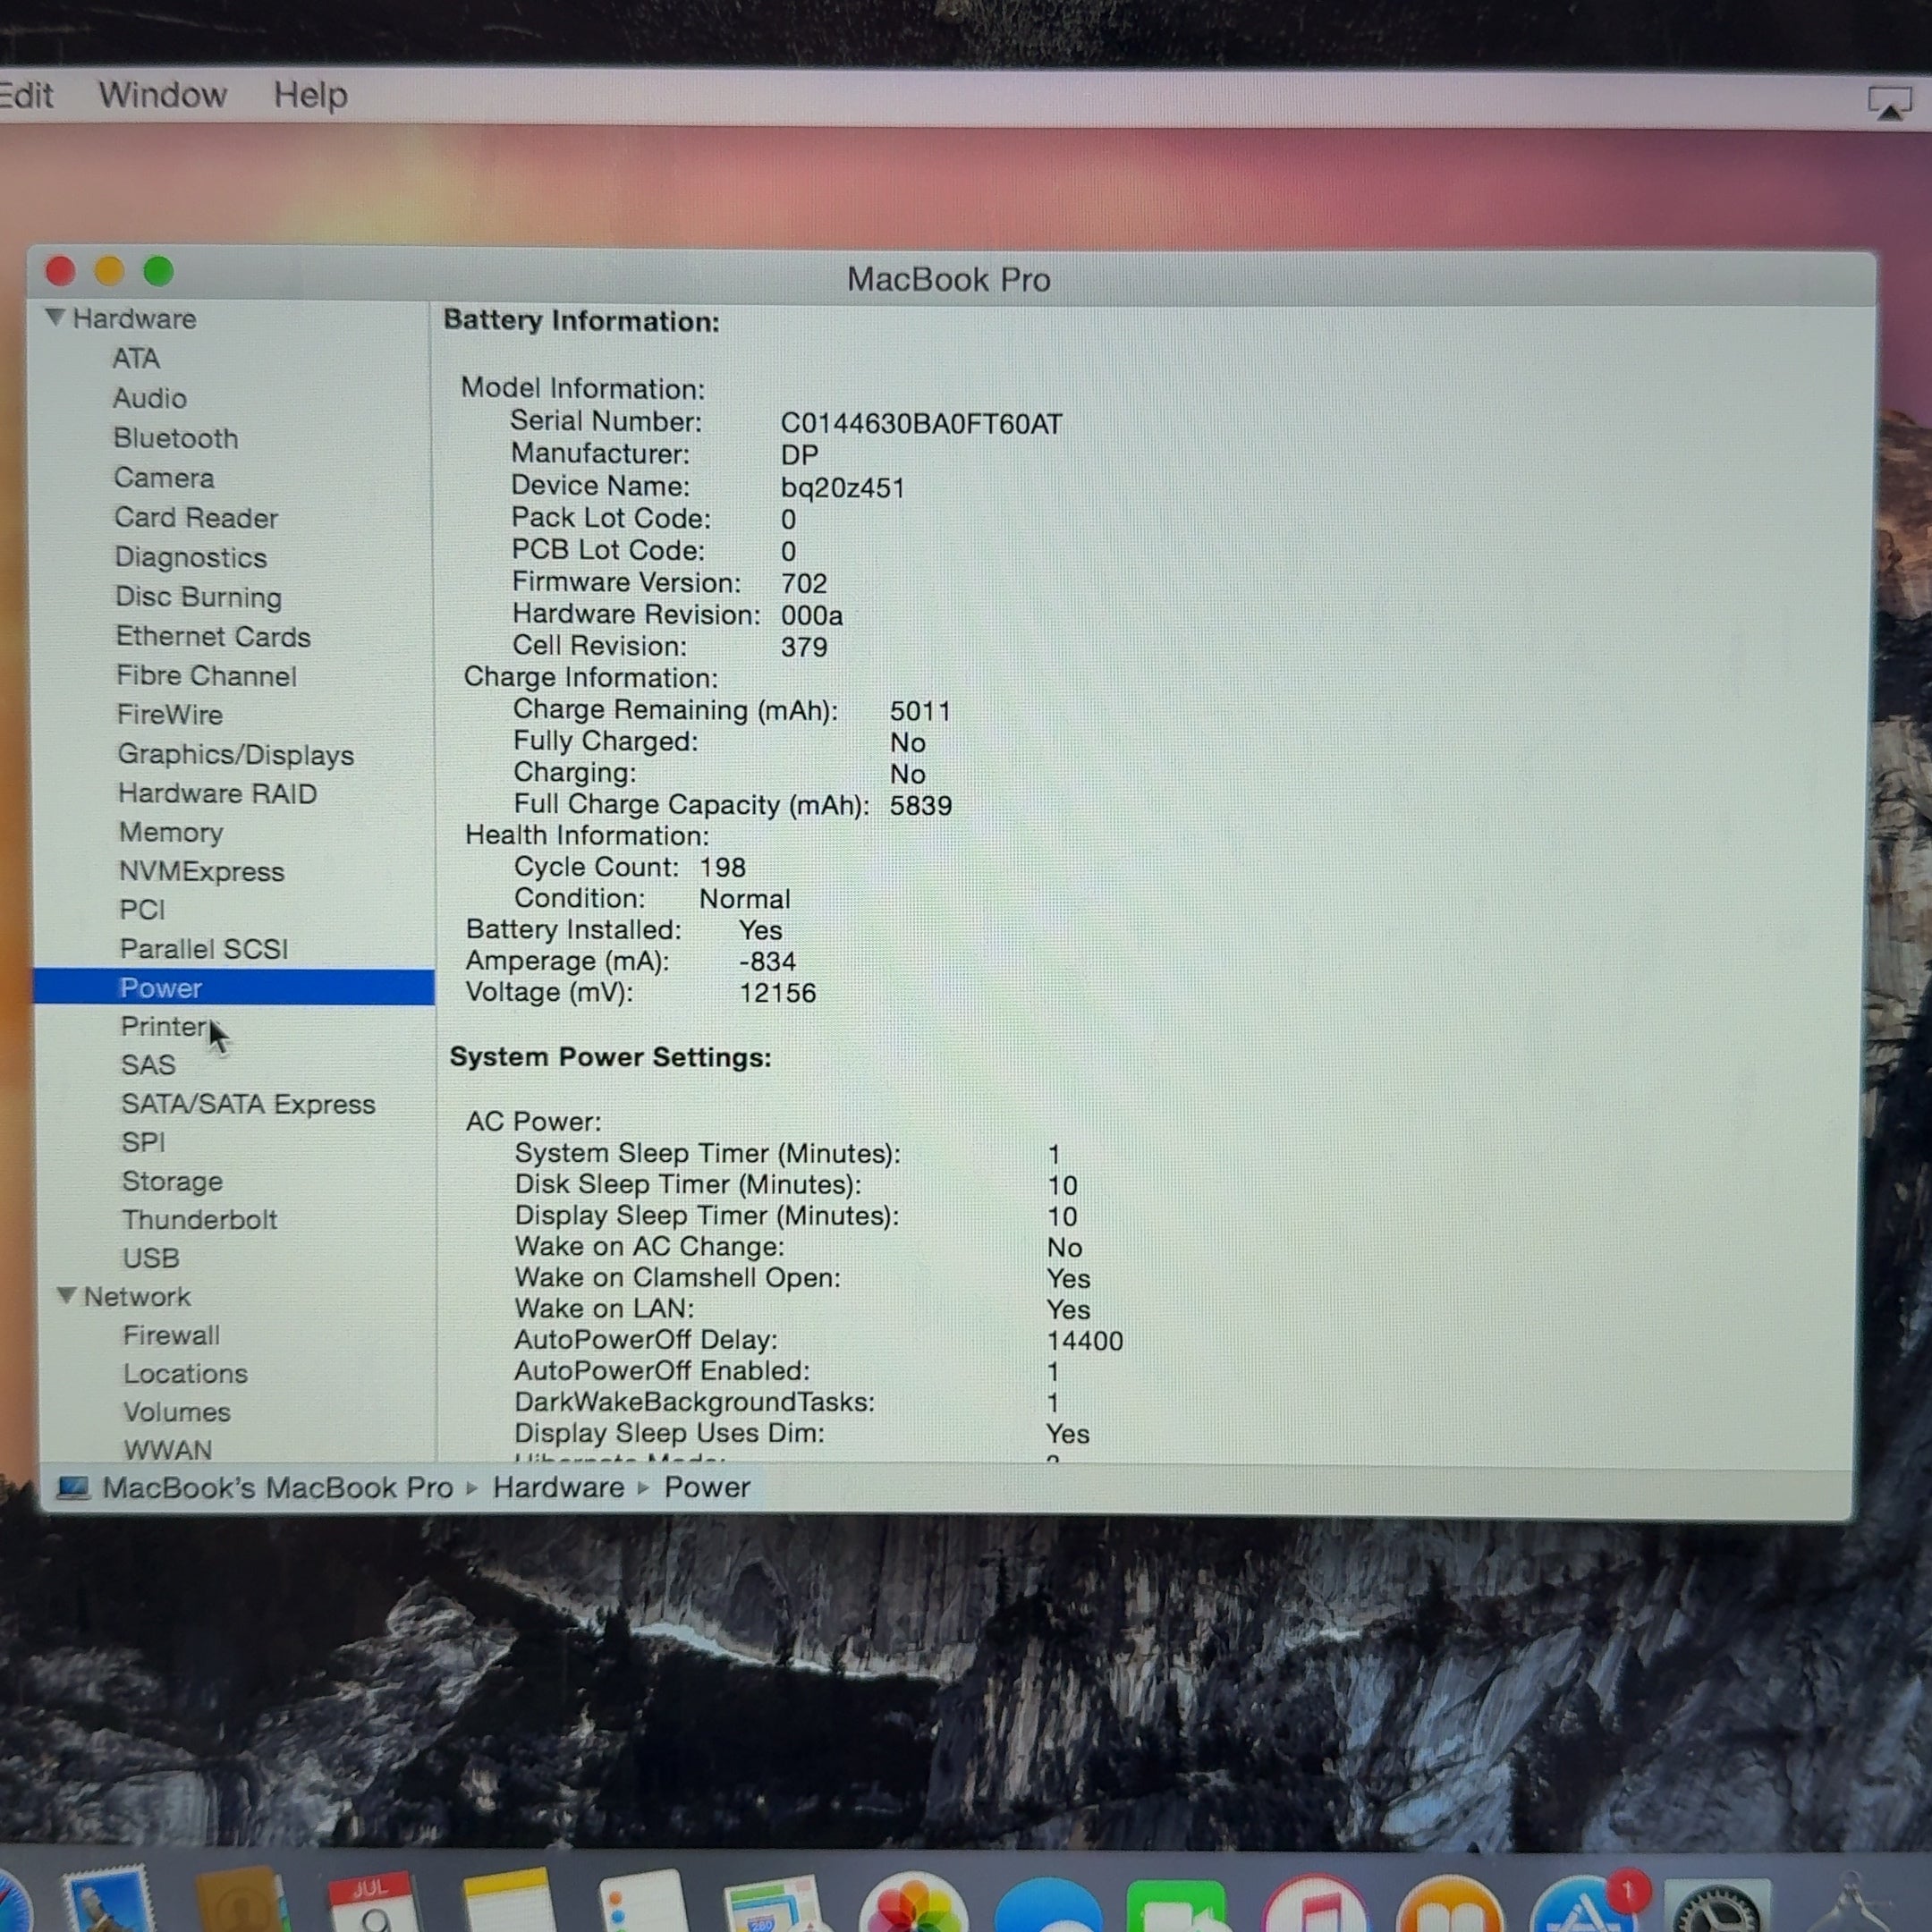This screenshot has width=1932, height=1932.
Task: Collapse the Network section triangle
Action: coord(67,1295)
